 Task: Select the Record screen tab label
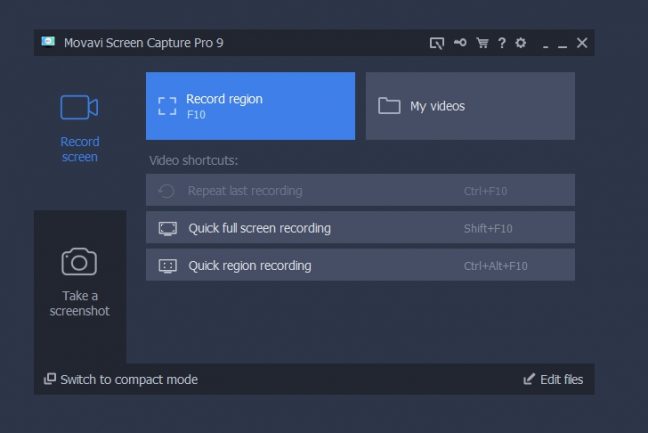coord(79,149)
